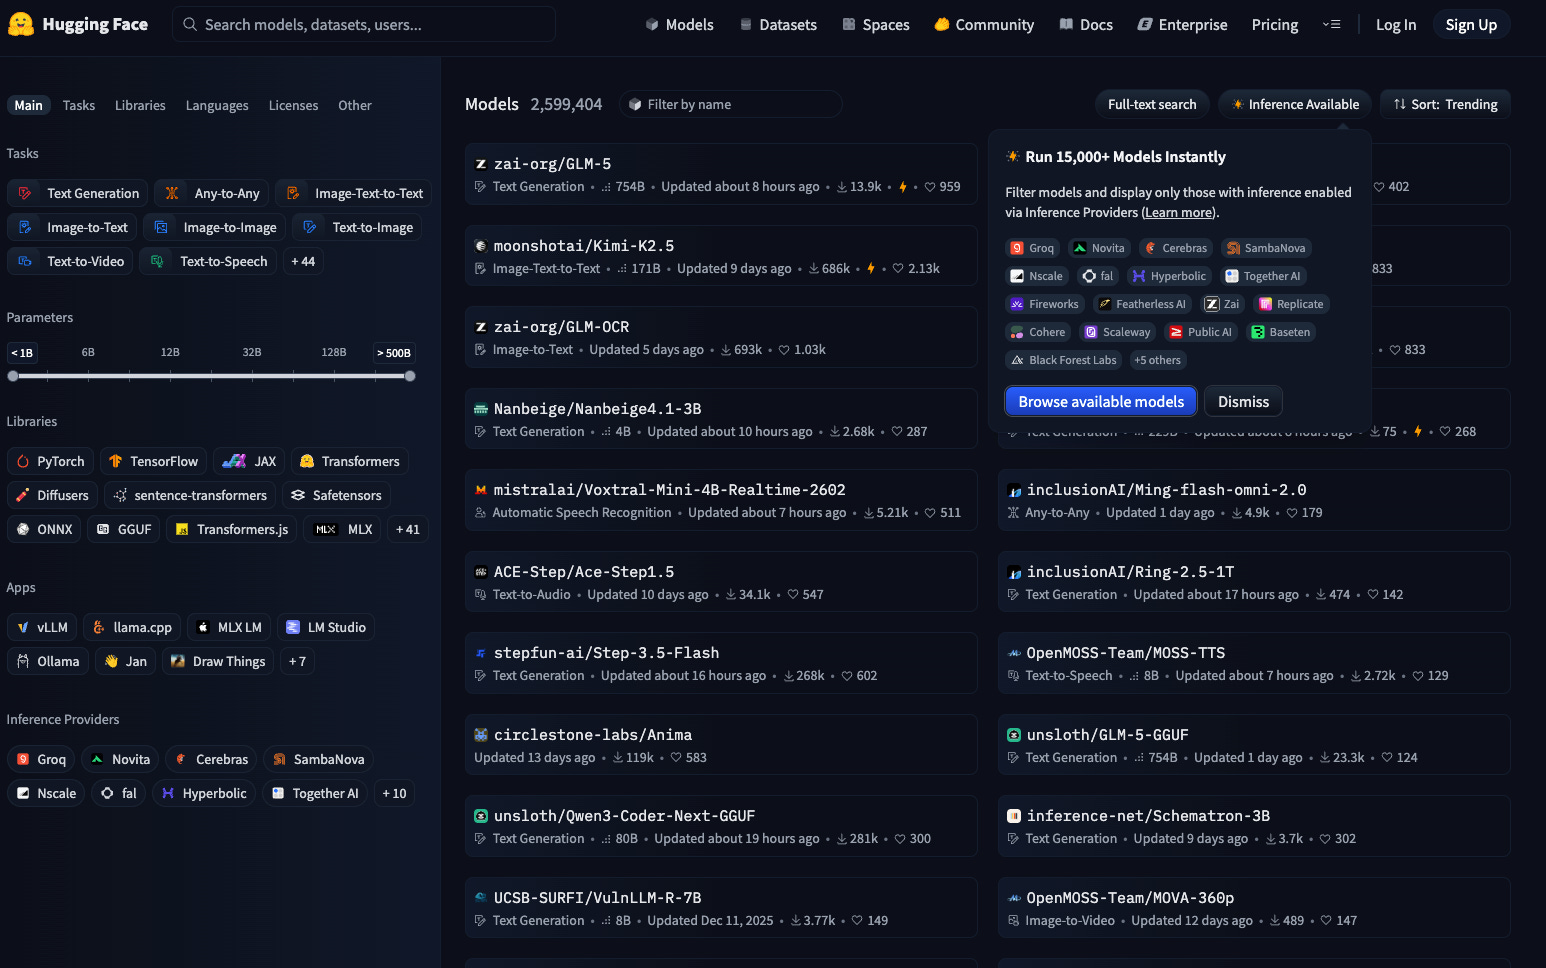Viewport: 1546px width, 968px height.
Task: Toggle the Image-Text-to-Text task filter
Action: click(353, 193)
